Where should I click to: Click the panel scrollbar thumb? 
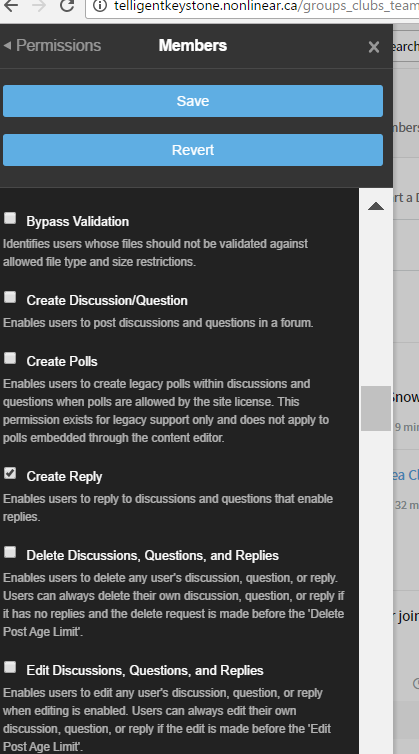376,408
